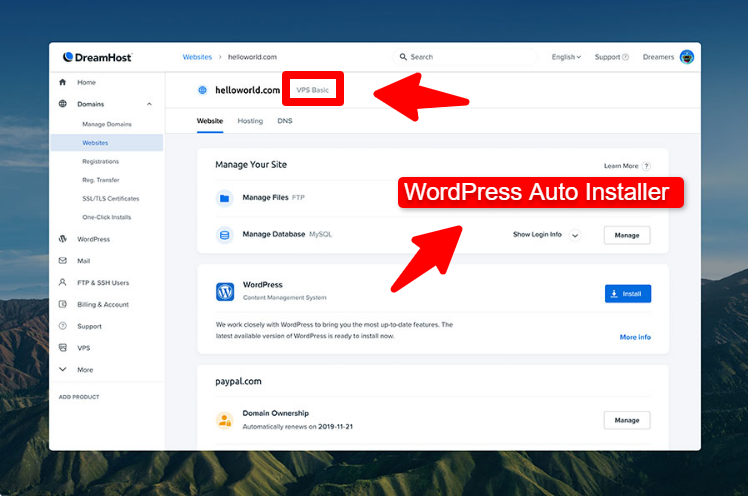Image resolution: width=748 pixels, height=496 pixels.
Task: Open the Home icon in sidebar
Action: pos(62,82)
